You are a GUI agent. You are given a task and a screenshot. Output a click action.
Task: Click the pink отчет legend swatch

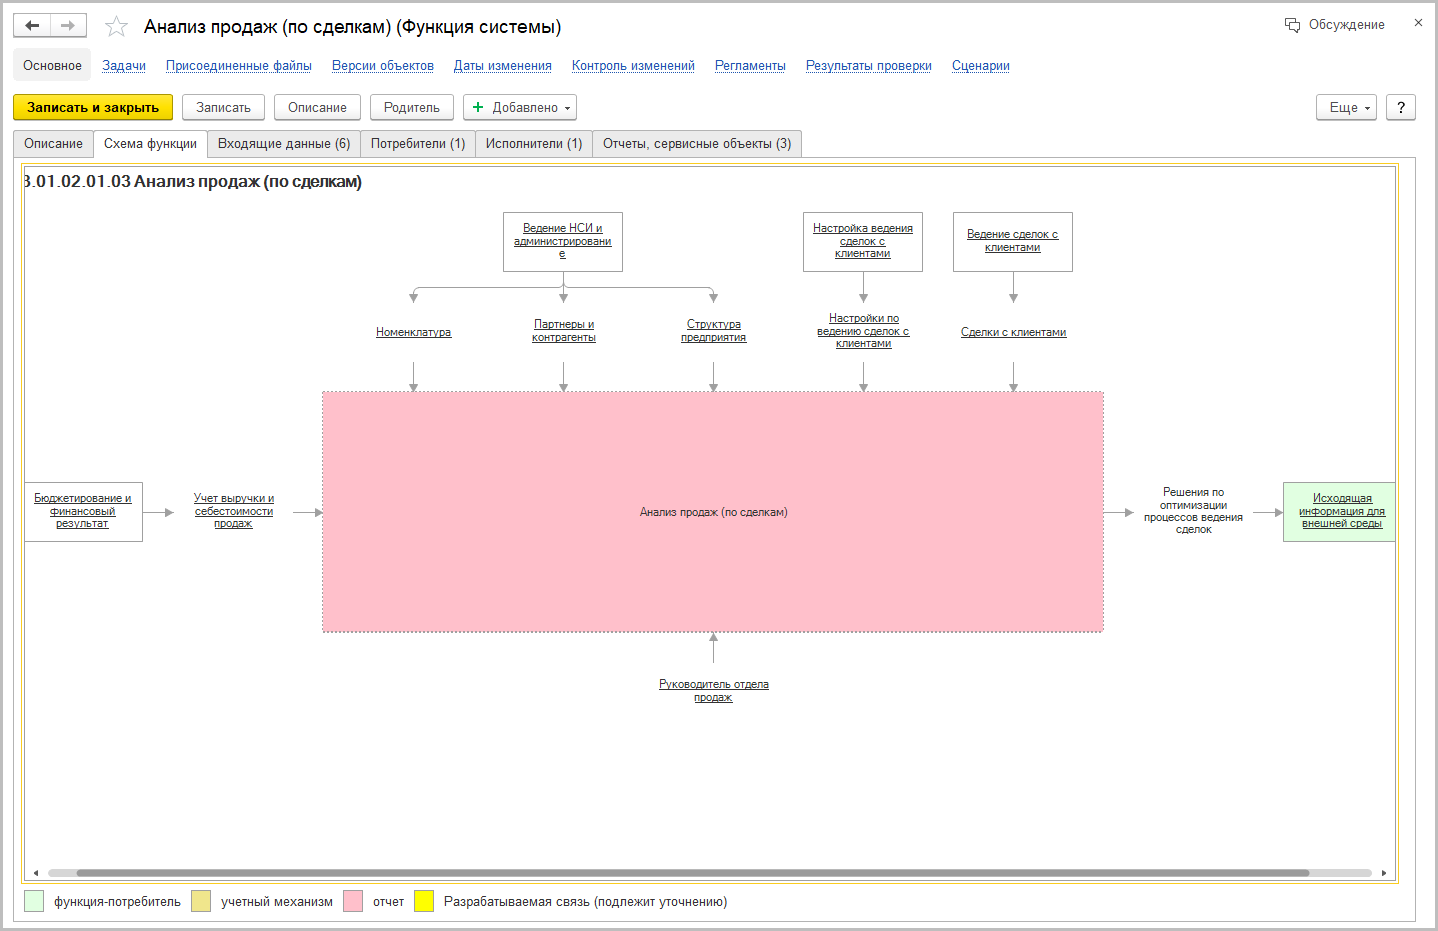click(x=353, y=901)
